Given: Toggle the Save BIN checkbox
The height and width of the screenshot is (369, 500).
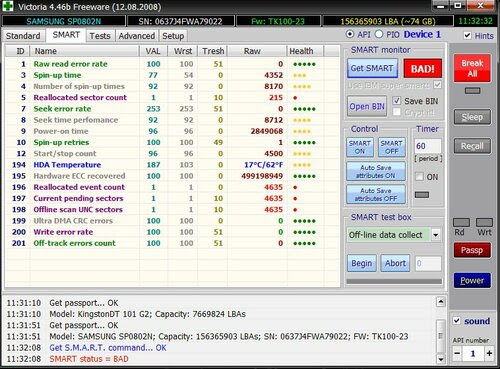Looking at the screenshot, I should pos(397,101).
